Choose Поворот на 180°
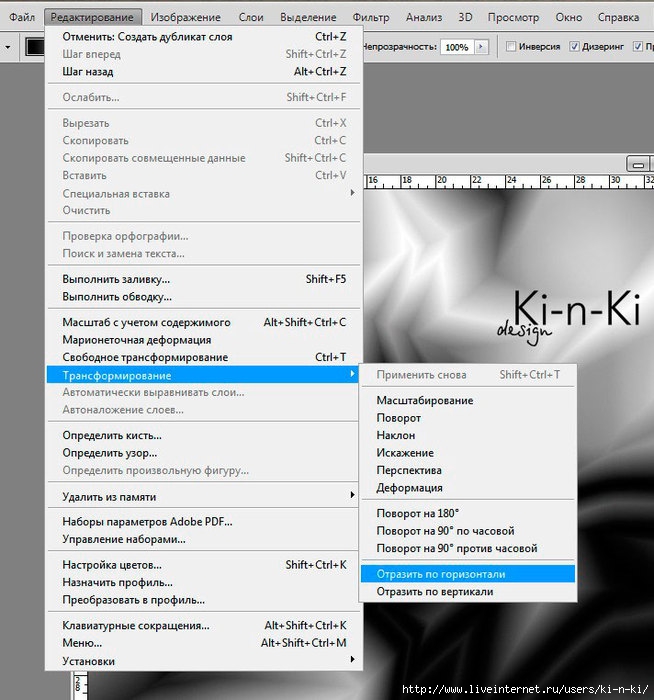Screen dimensions: 654x700 (x=468, y=513)
